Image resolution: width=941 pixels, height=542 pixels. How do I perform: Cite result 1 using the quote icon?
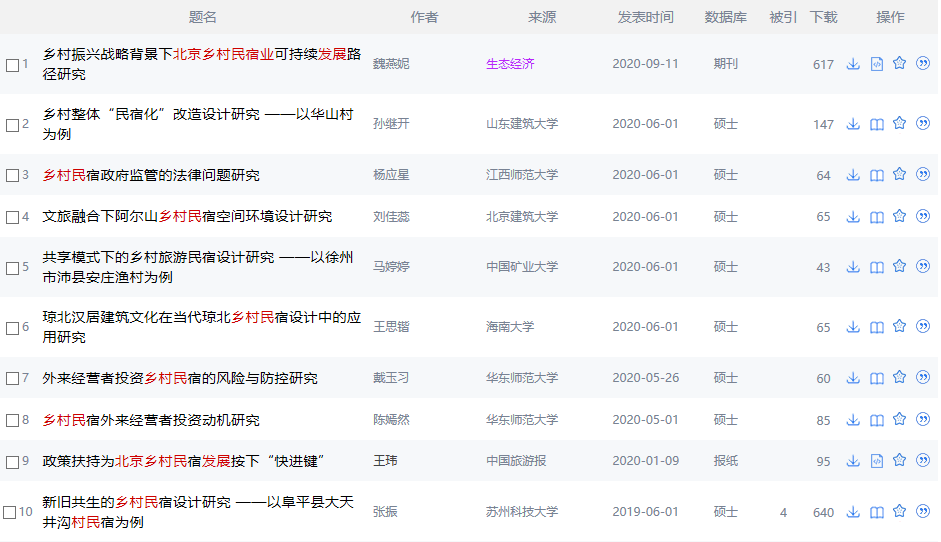click(x=923, y=63)
